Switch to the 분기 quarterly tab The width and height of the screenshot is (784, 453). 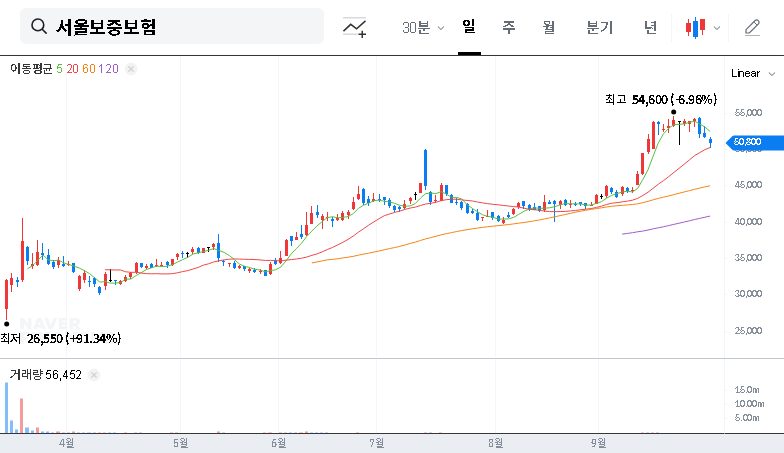point(600,27)
